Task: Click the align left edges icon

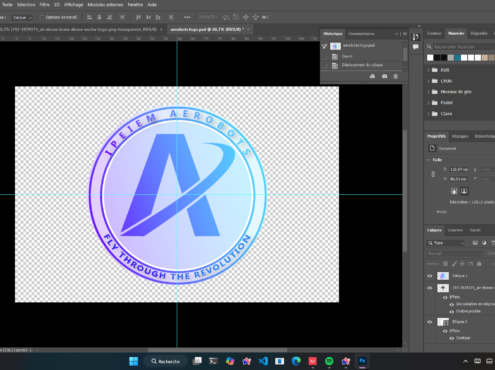Action: [89, 17]
